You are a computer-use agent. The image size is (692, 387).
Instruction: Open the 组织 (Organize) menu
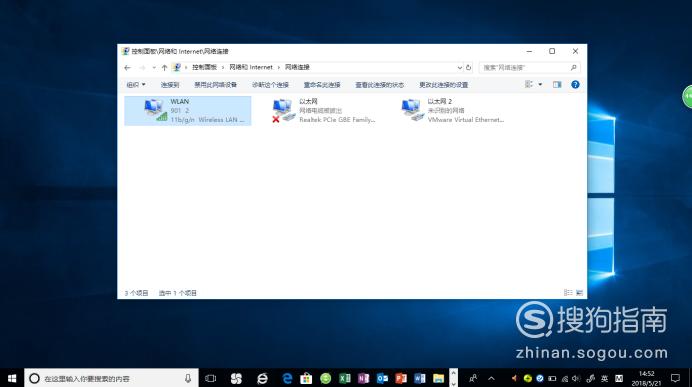point(135,85)
